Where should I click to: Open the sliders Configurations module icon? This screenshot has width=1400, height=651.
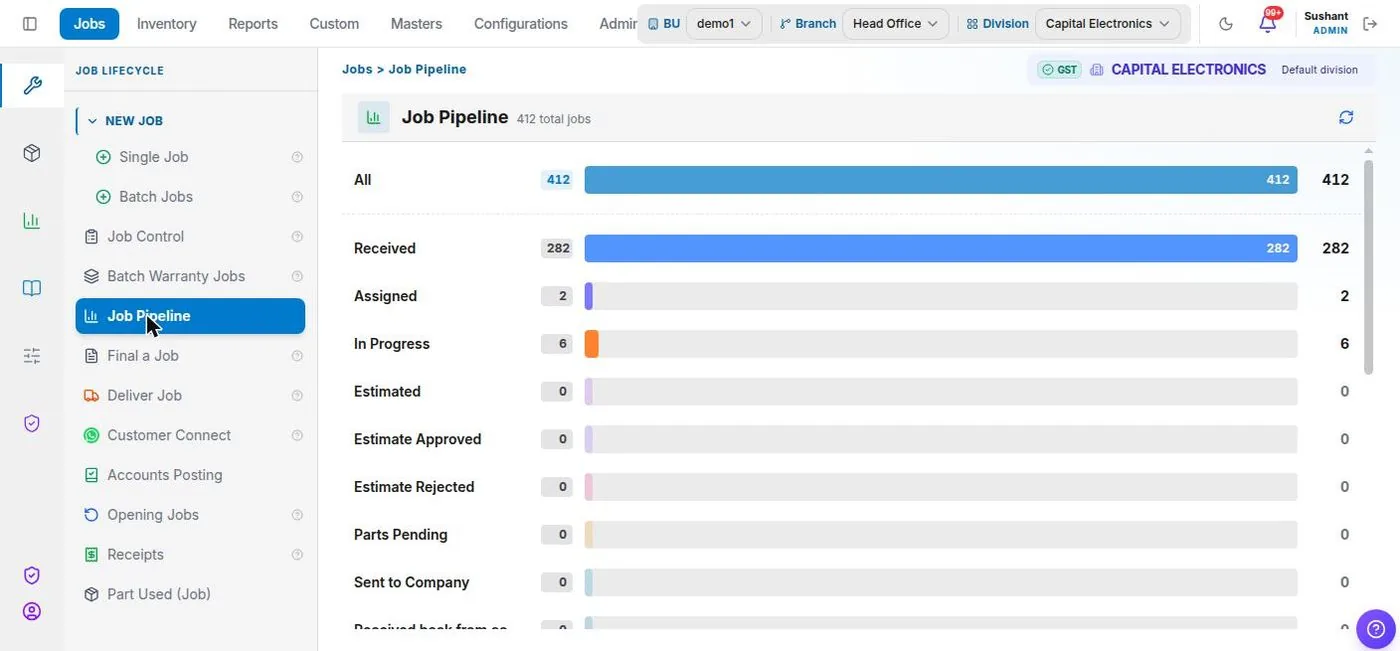[32, 356]
